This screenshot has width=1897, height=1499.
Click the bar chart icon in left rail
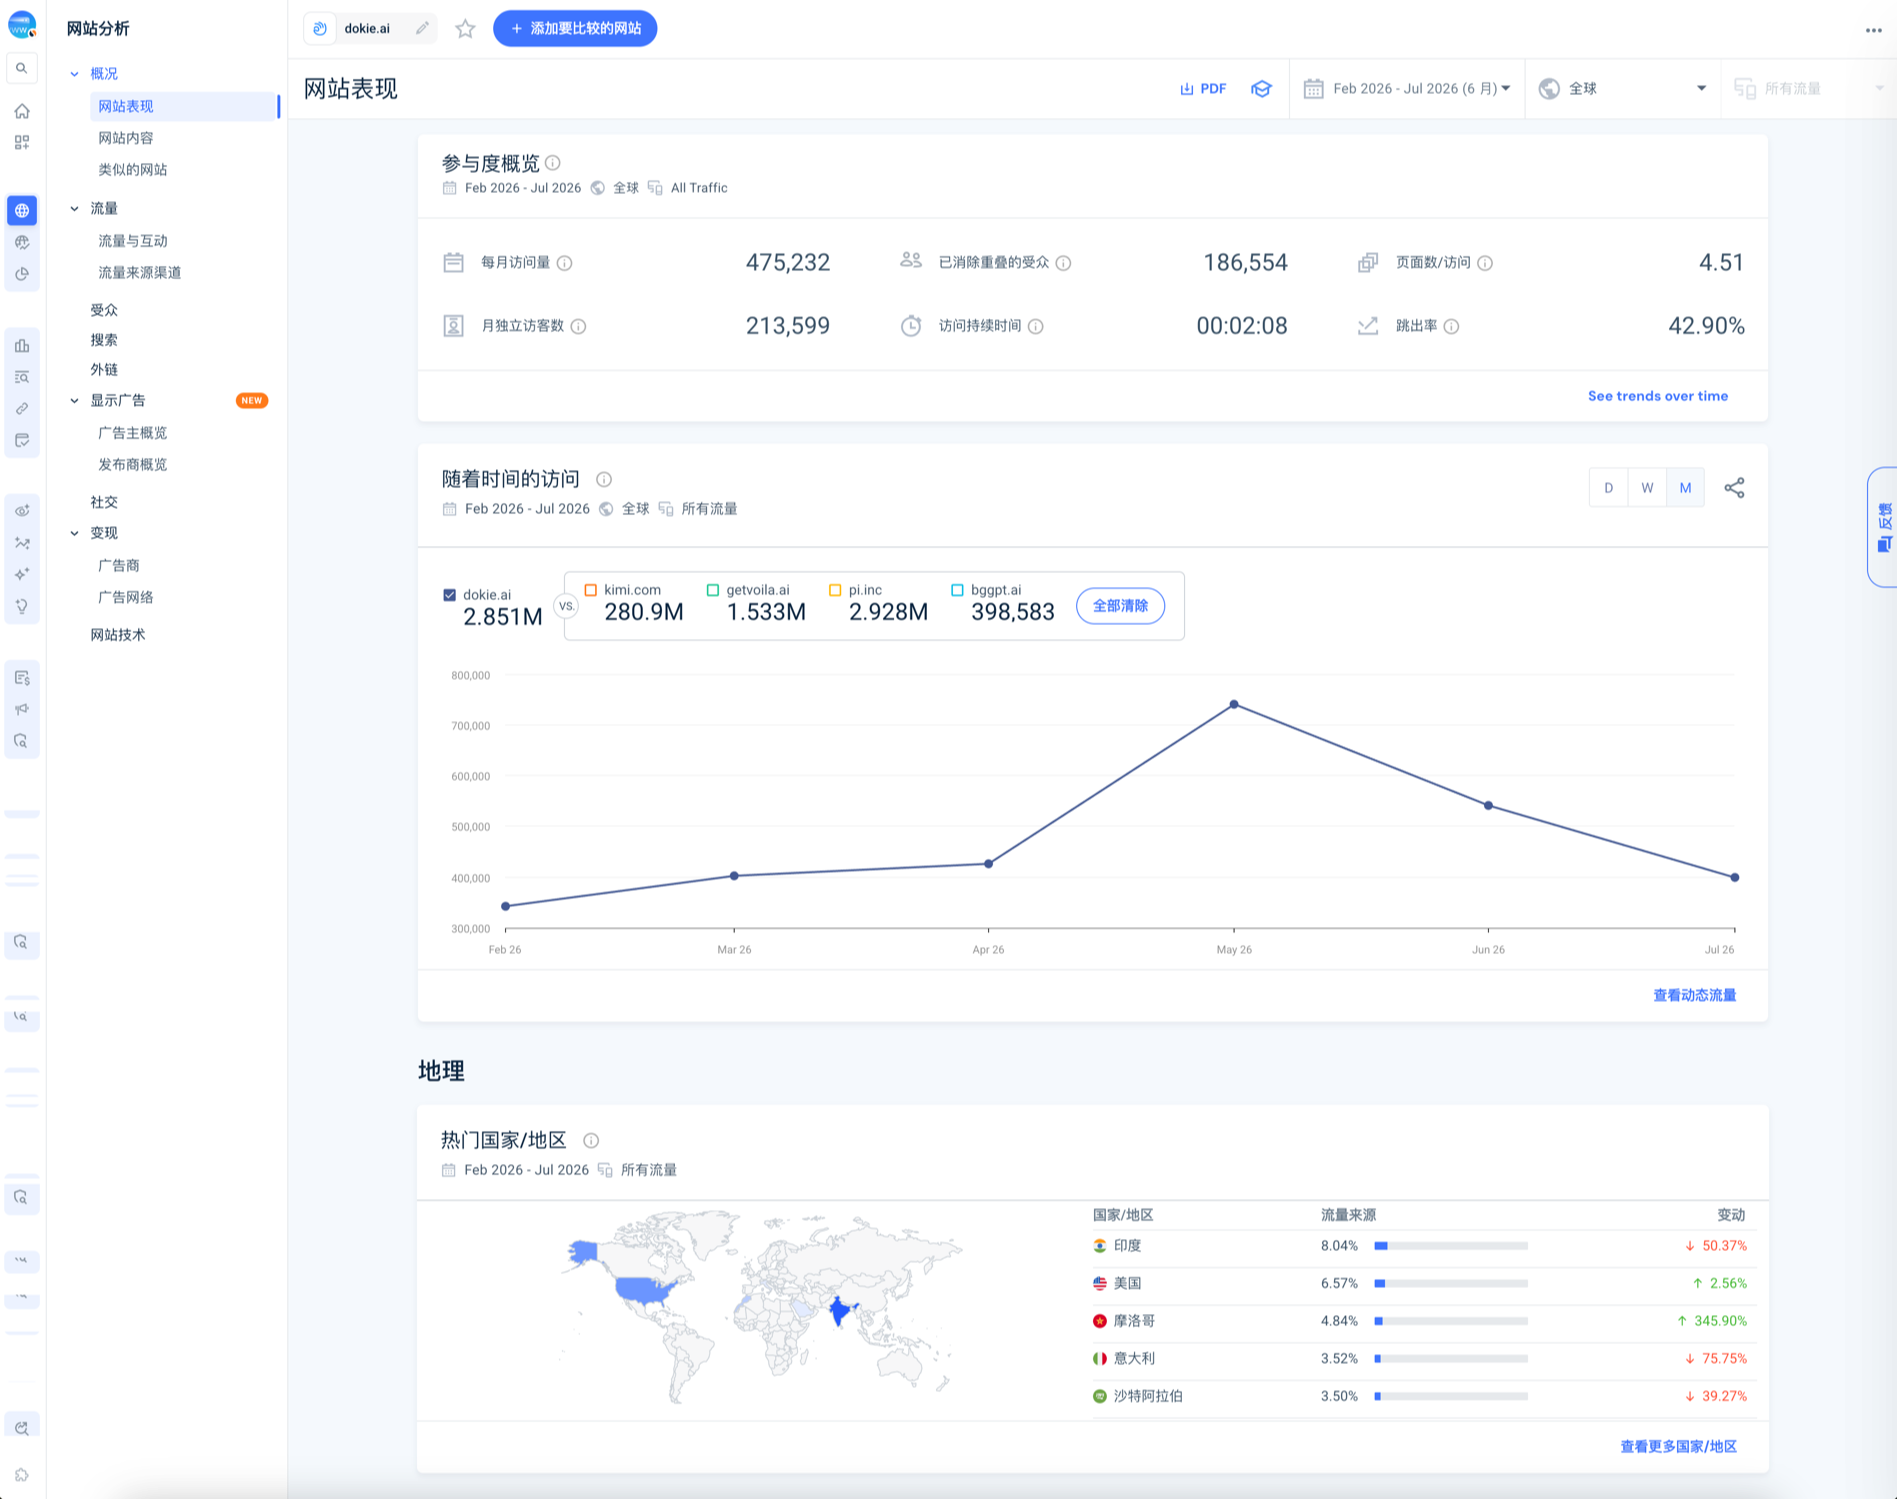pyautogui.click(x=21, y=346)
